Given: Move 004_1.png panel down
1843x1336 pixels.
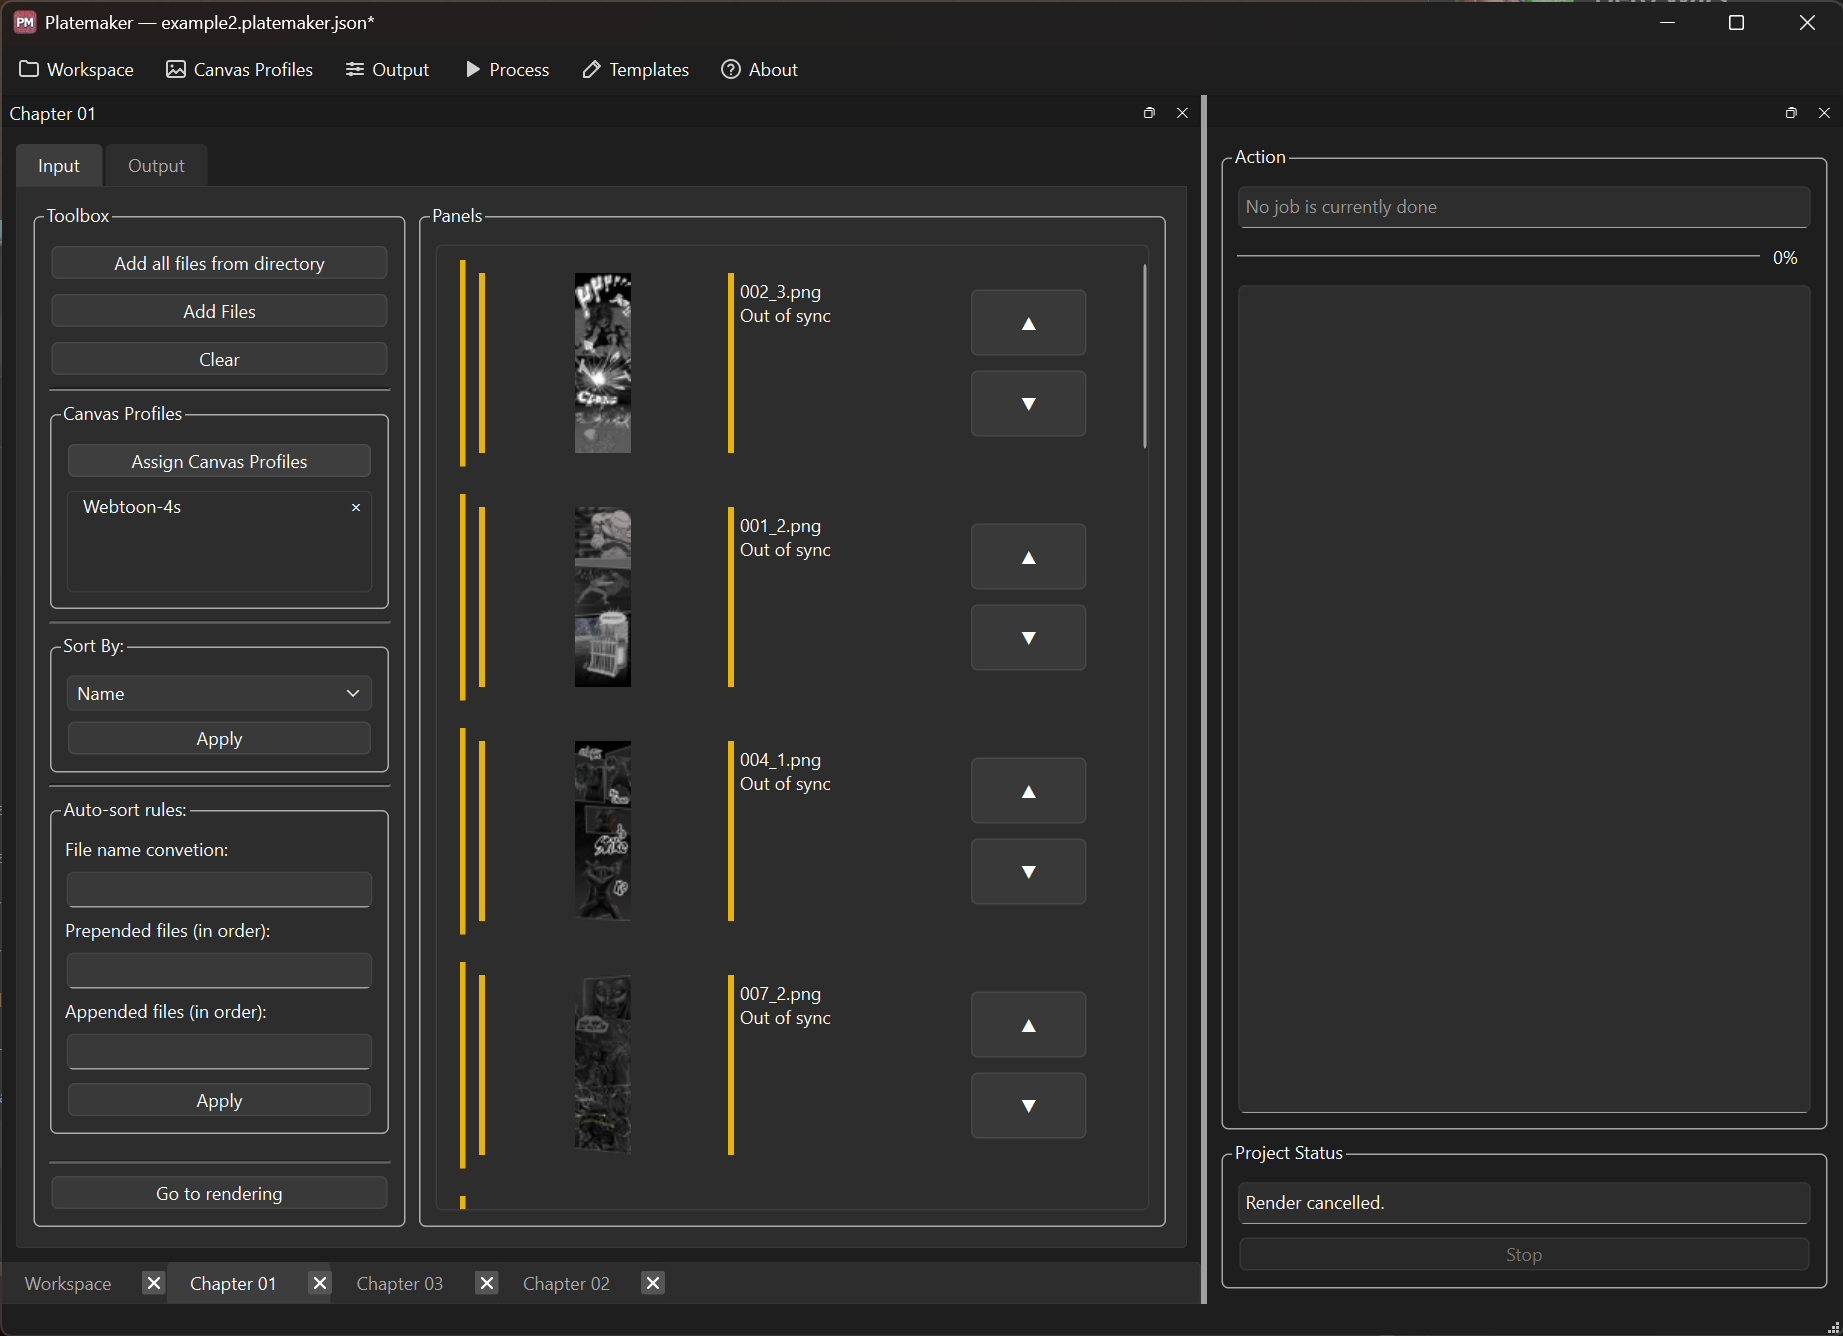Looking at the screenshot, I should click(x=1028, y=872).
